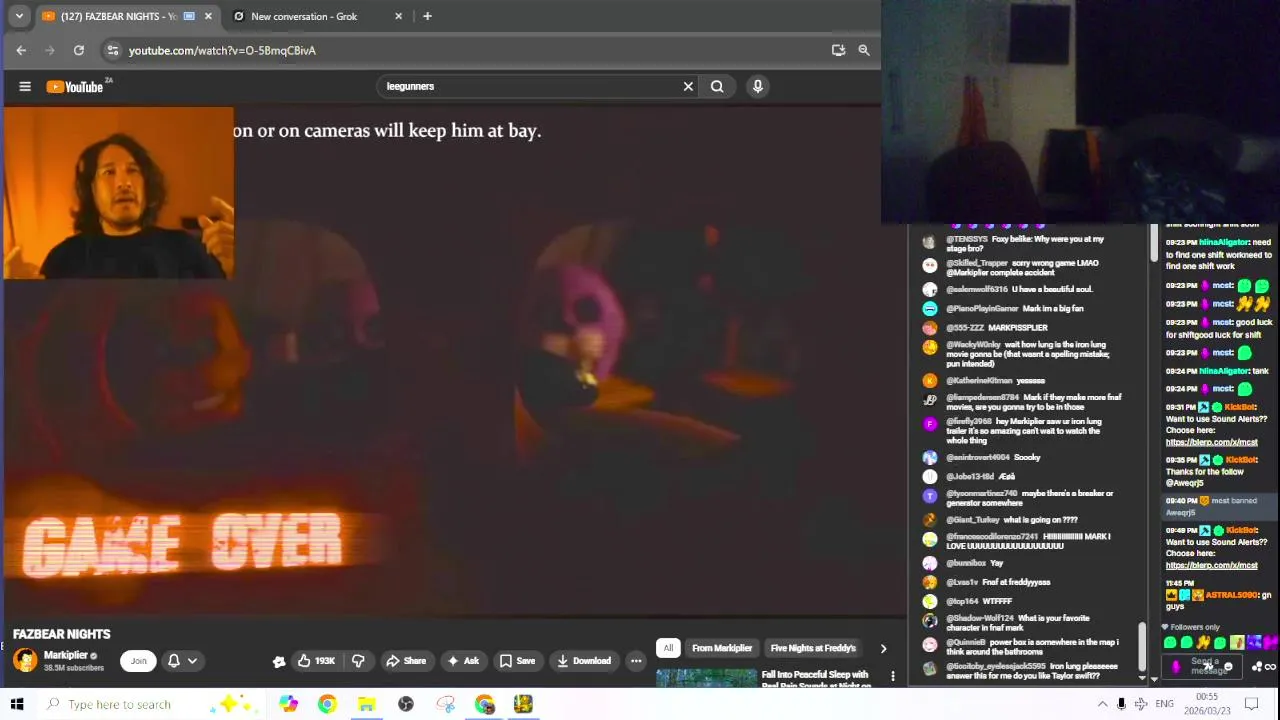Screen dimensions: 1280x720
Task: Show hidden system tray icons
Action: pyautogui.click(x=1102, y=704)
